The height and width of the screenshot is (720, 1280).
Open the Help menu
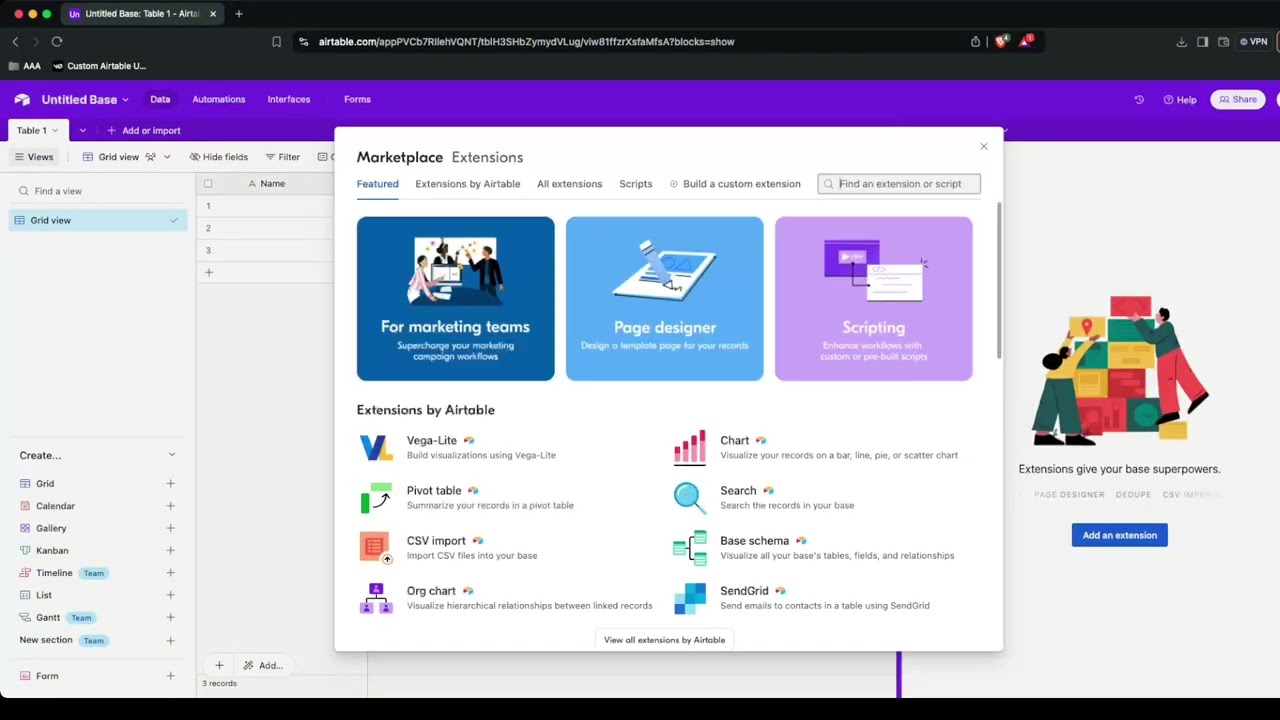pos(1180,100)
